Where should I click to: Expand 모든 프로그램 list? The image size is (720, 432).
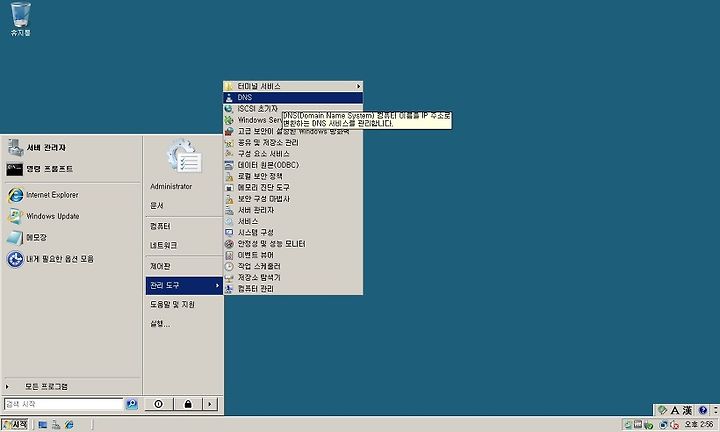[x=72, y=387]
